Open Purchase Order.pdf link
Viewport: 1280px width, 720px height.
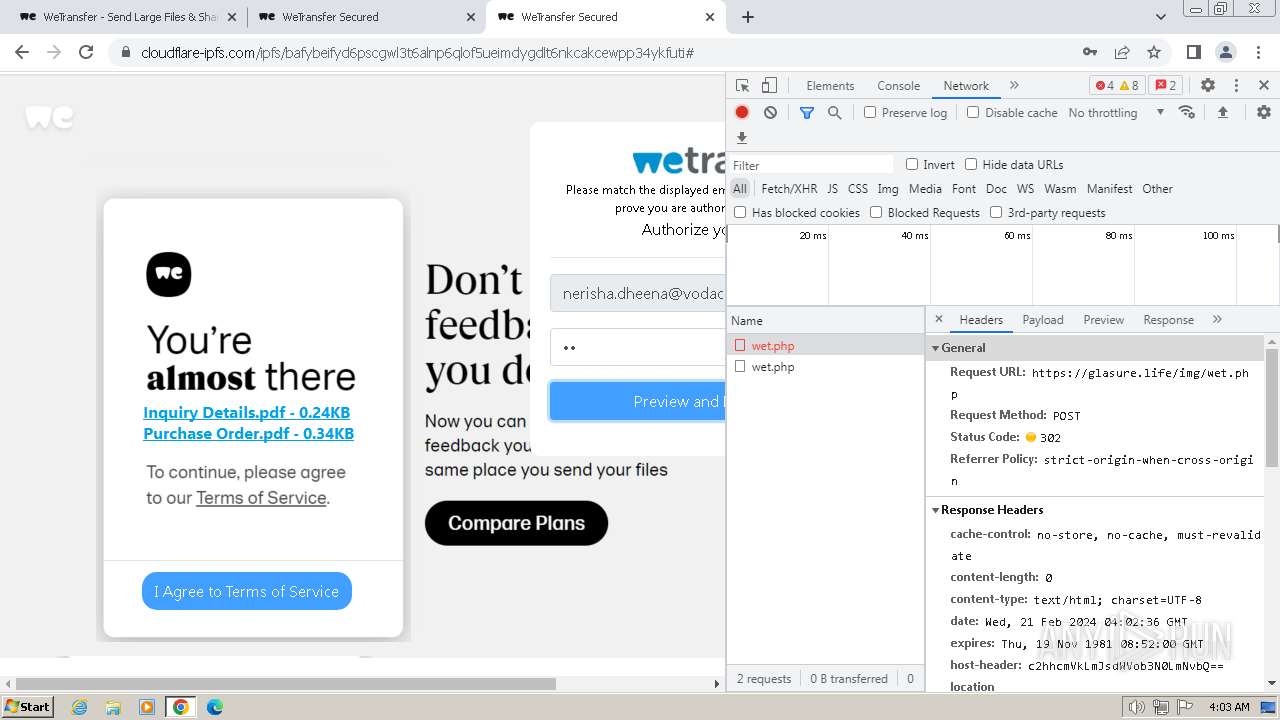tap(248, 433)
